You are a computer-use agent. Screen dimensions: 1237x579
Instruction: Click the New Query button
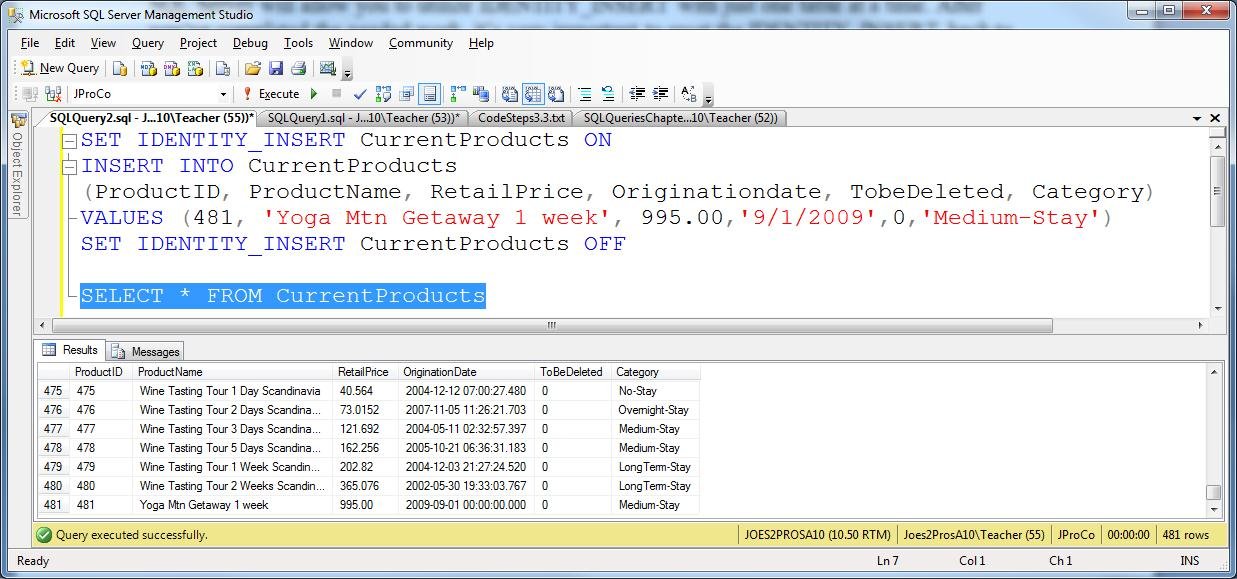point(59,68)
